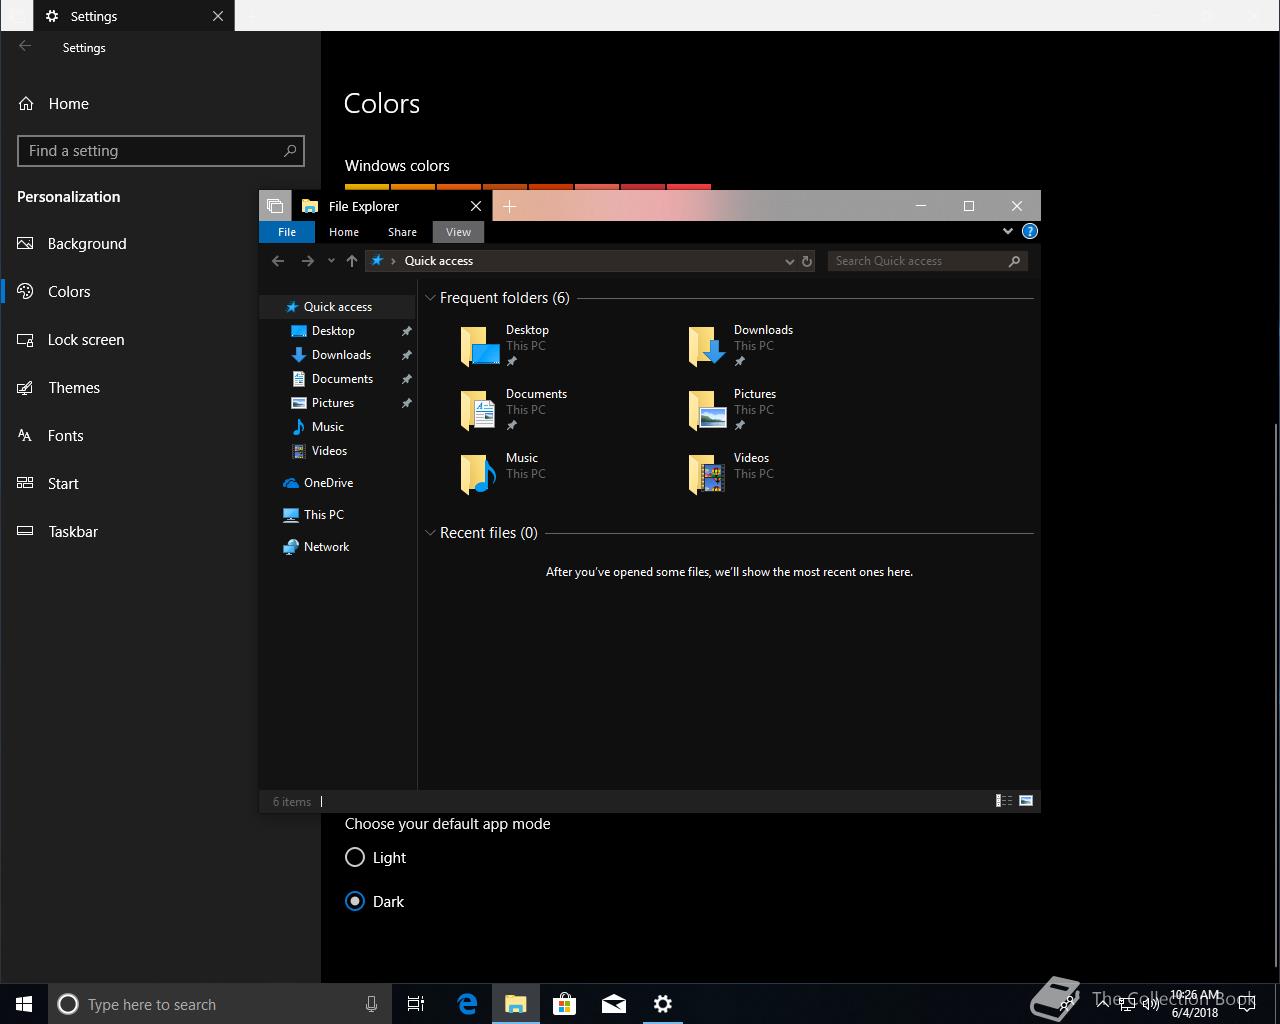Expand the ribbon using the chevron
The image size is (1280, 1024).
coord(1007,231)
